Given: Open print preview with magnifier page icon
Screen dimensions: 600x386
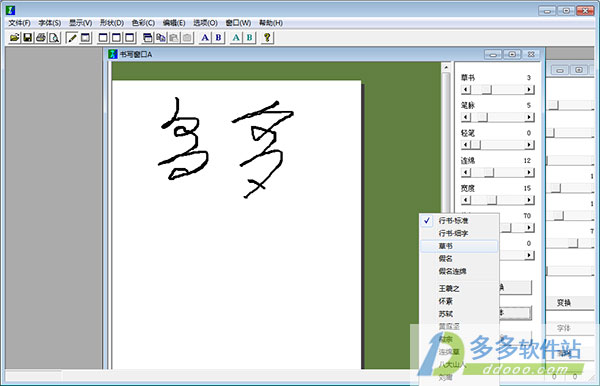Looking at the screenshot, I should [x=54, y=37].
